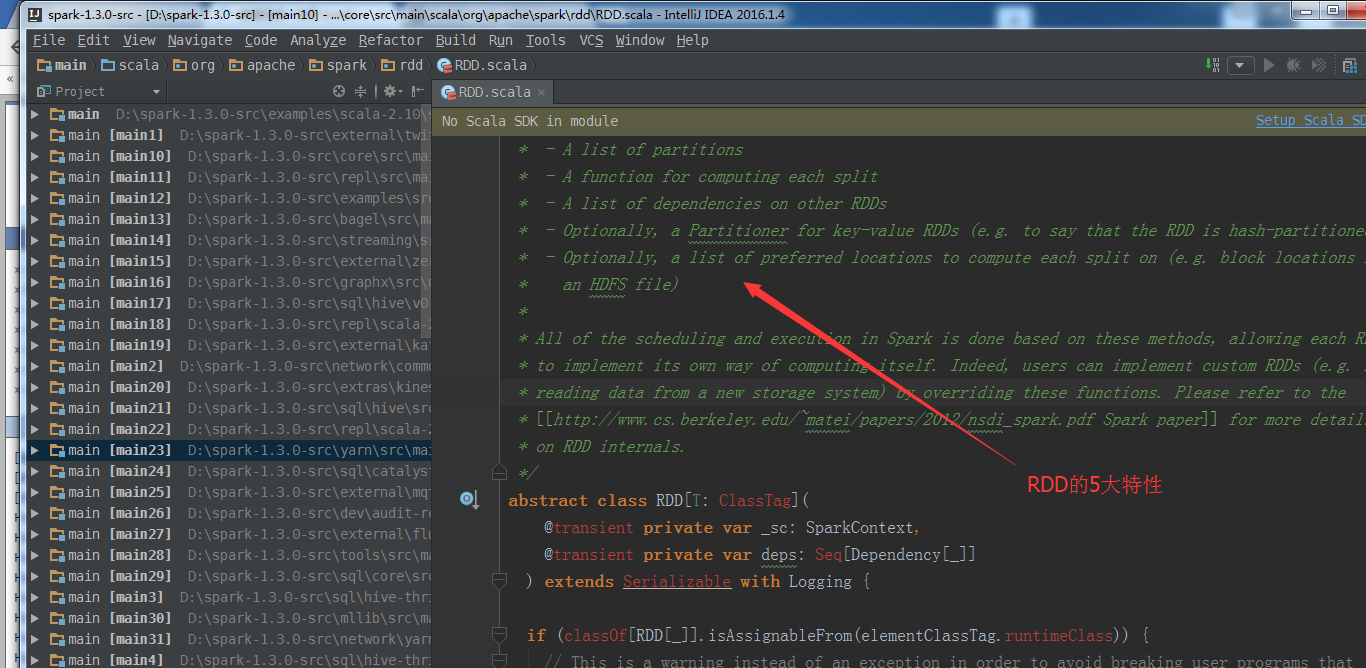Click the Run play icon
Screen dimensions: 1366x668
click(x=1269, y=65)
